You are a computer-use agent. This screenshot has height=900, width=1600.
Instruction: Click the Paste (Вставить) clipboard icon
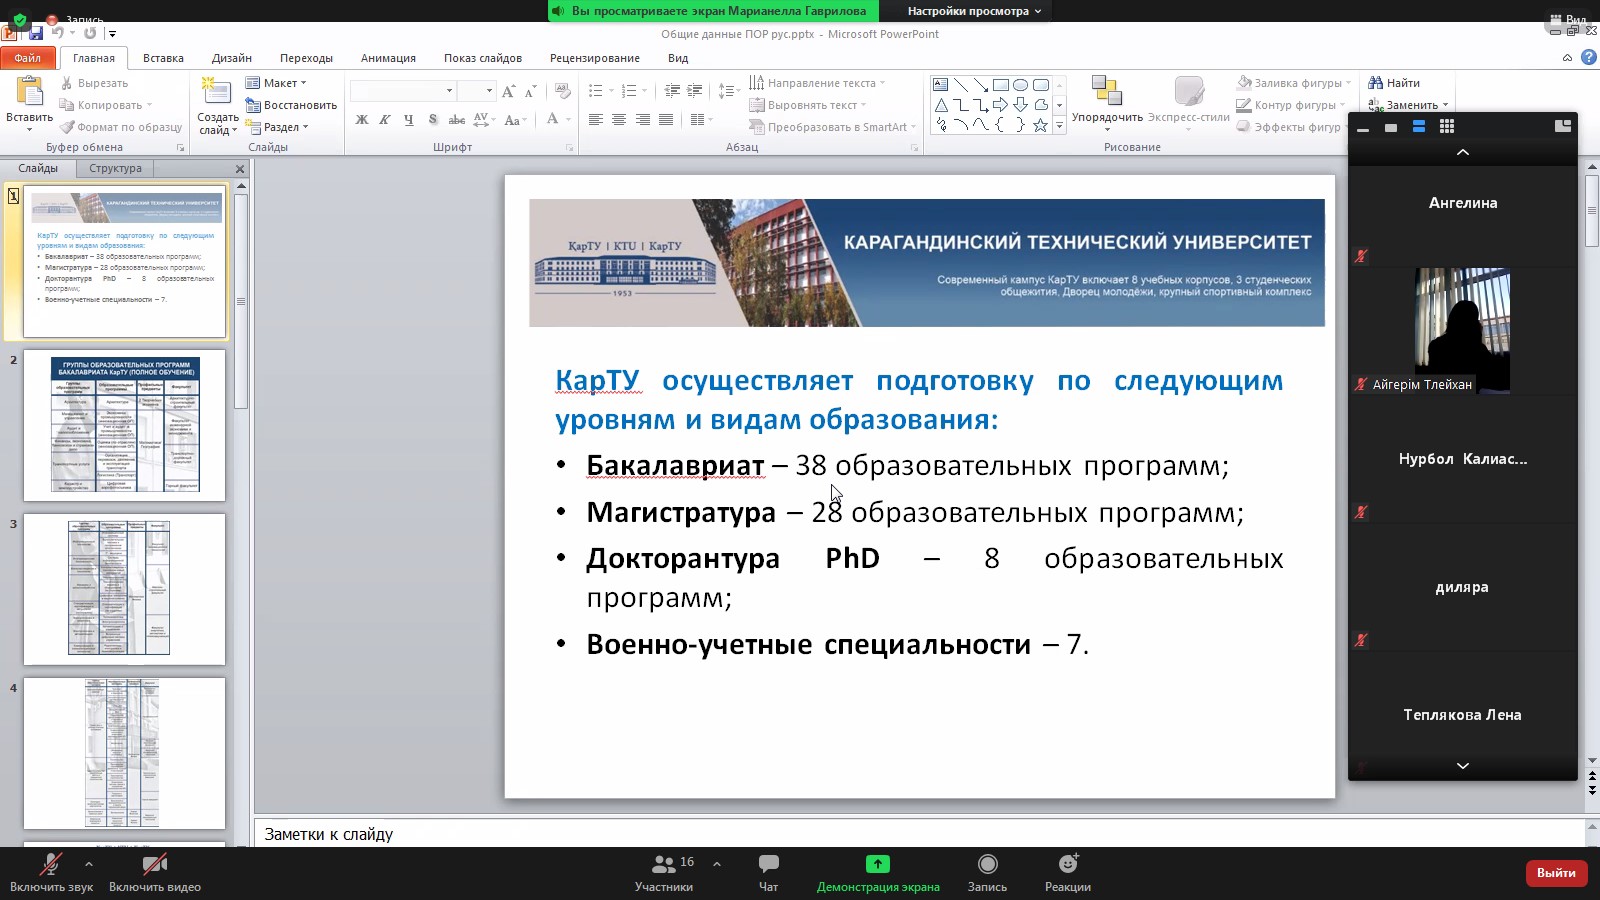click(x=29, y=92)
